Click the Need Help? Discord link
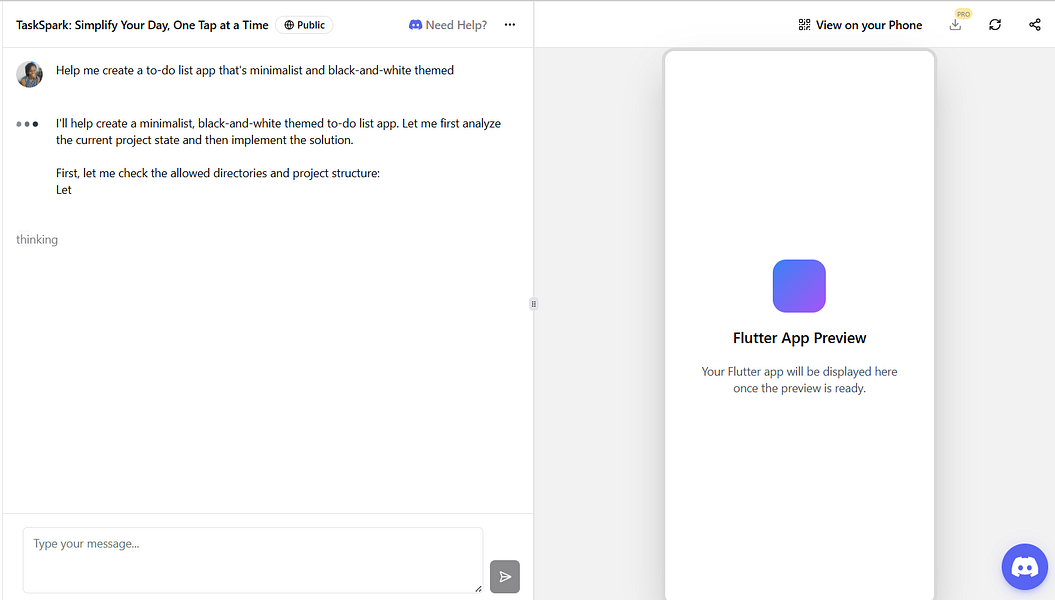Viewport: 1055px width, 600px height. 448,25
